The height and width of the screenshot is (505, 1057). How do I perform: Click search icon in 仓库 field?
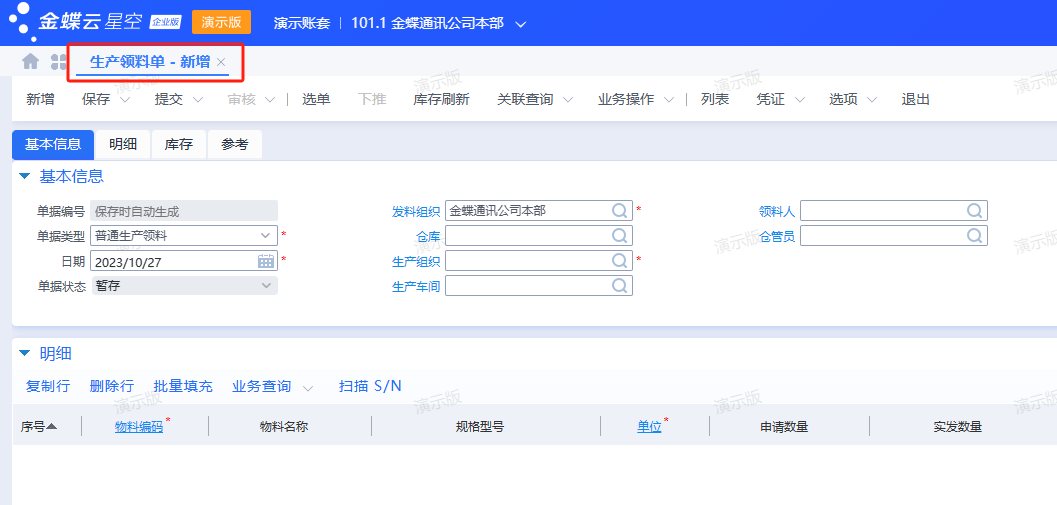620,236
